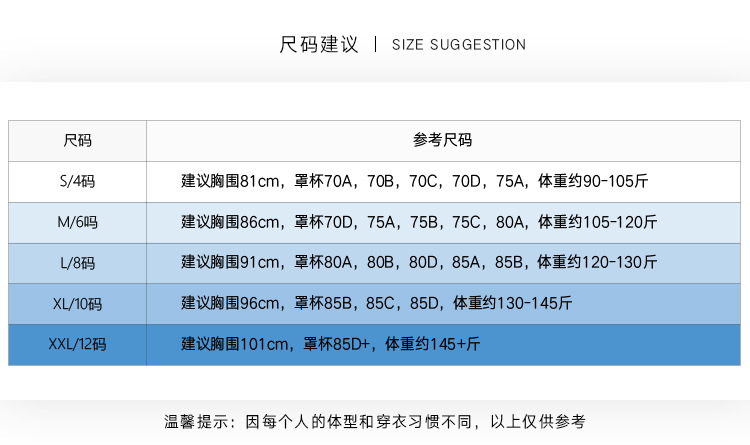Click the S/4码 size cell
The height and width of the screenshot is (445, 750).
tap(77, 181)
